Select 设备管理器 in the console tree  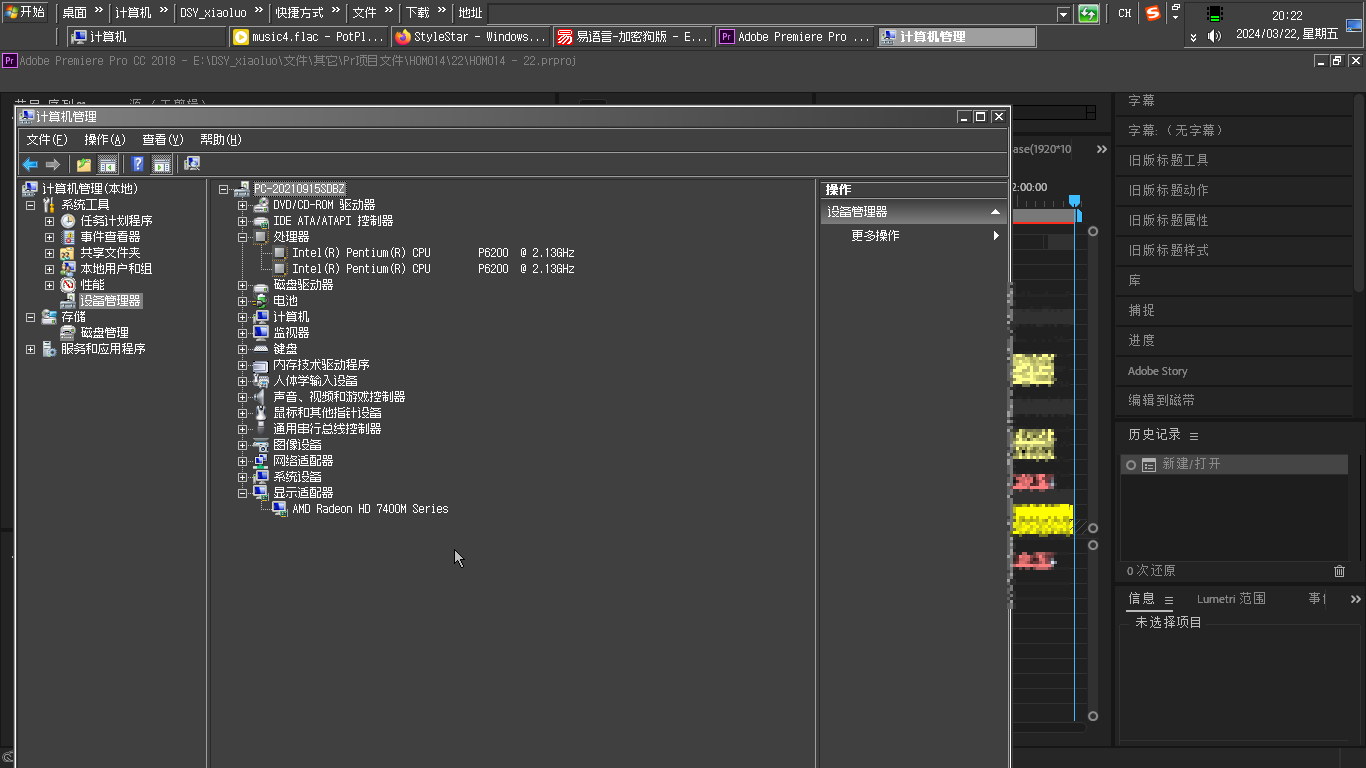click(111, 301)
